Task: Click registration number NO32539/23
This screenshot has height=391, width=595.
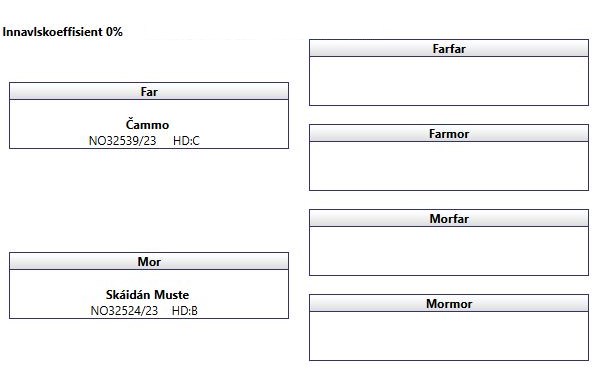Action: click(x=122, y=141)
